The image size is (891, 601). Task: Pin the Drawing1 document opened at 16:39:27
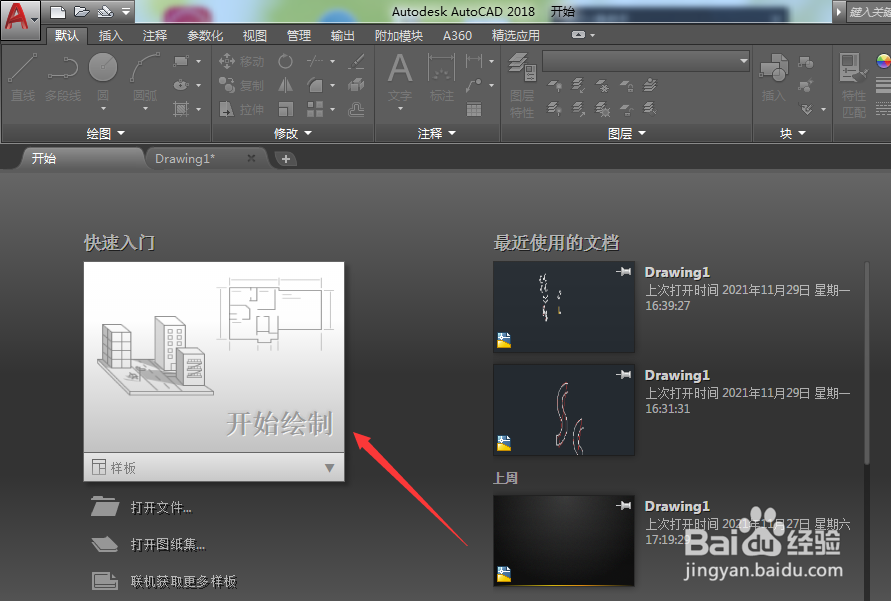[x=623, y=272]
